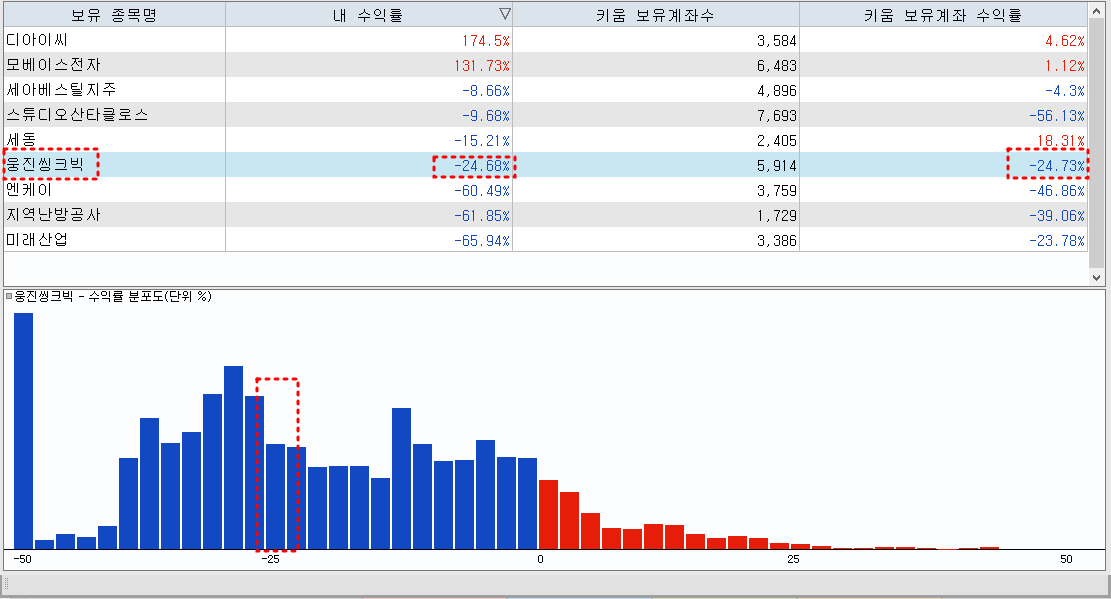Select the 미래산업 stock row
This screenshot has width=1111, height=599.
[546, 240]
